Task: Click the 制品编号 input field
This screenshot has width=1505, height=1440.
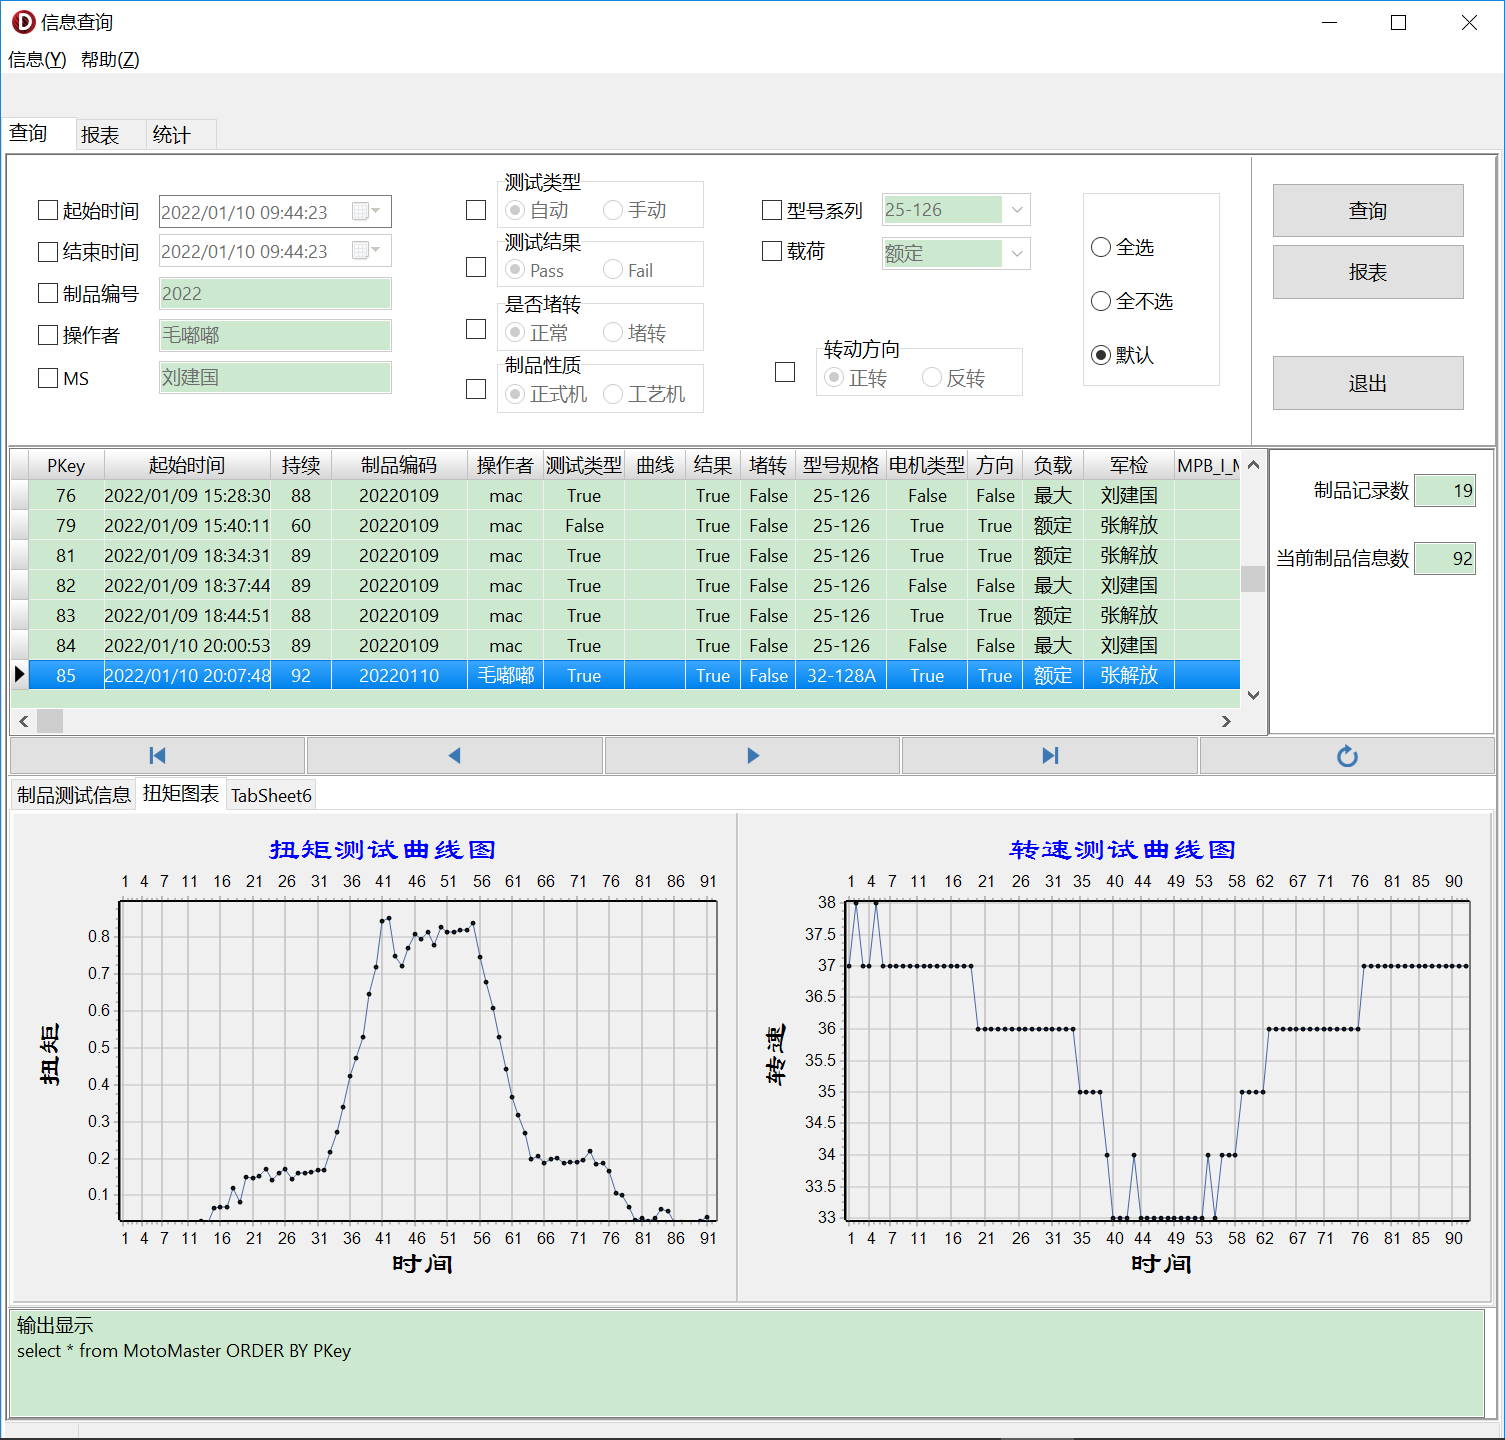Action: [x=275, y=294]
